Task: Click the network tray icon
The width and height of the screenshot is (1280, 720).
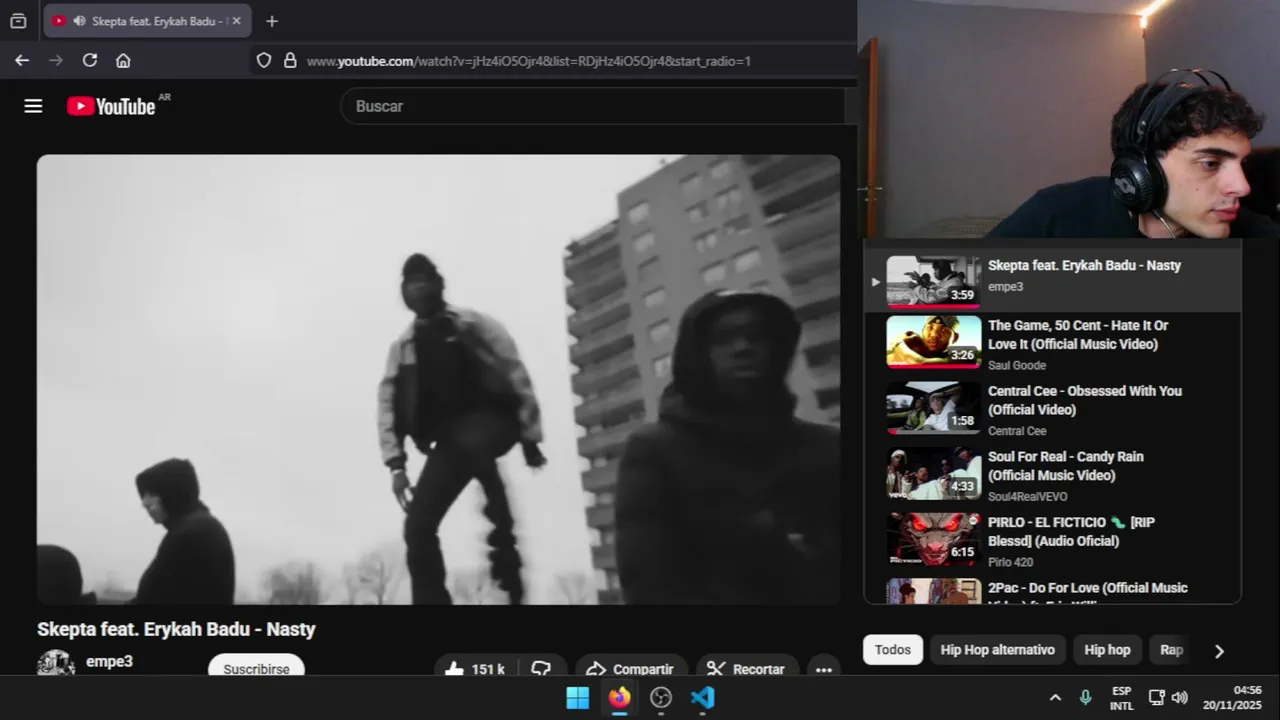Action: click(x=1157, y=698)
